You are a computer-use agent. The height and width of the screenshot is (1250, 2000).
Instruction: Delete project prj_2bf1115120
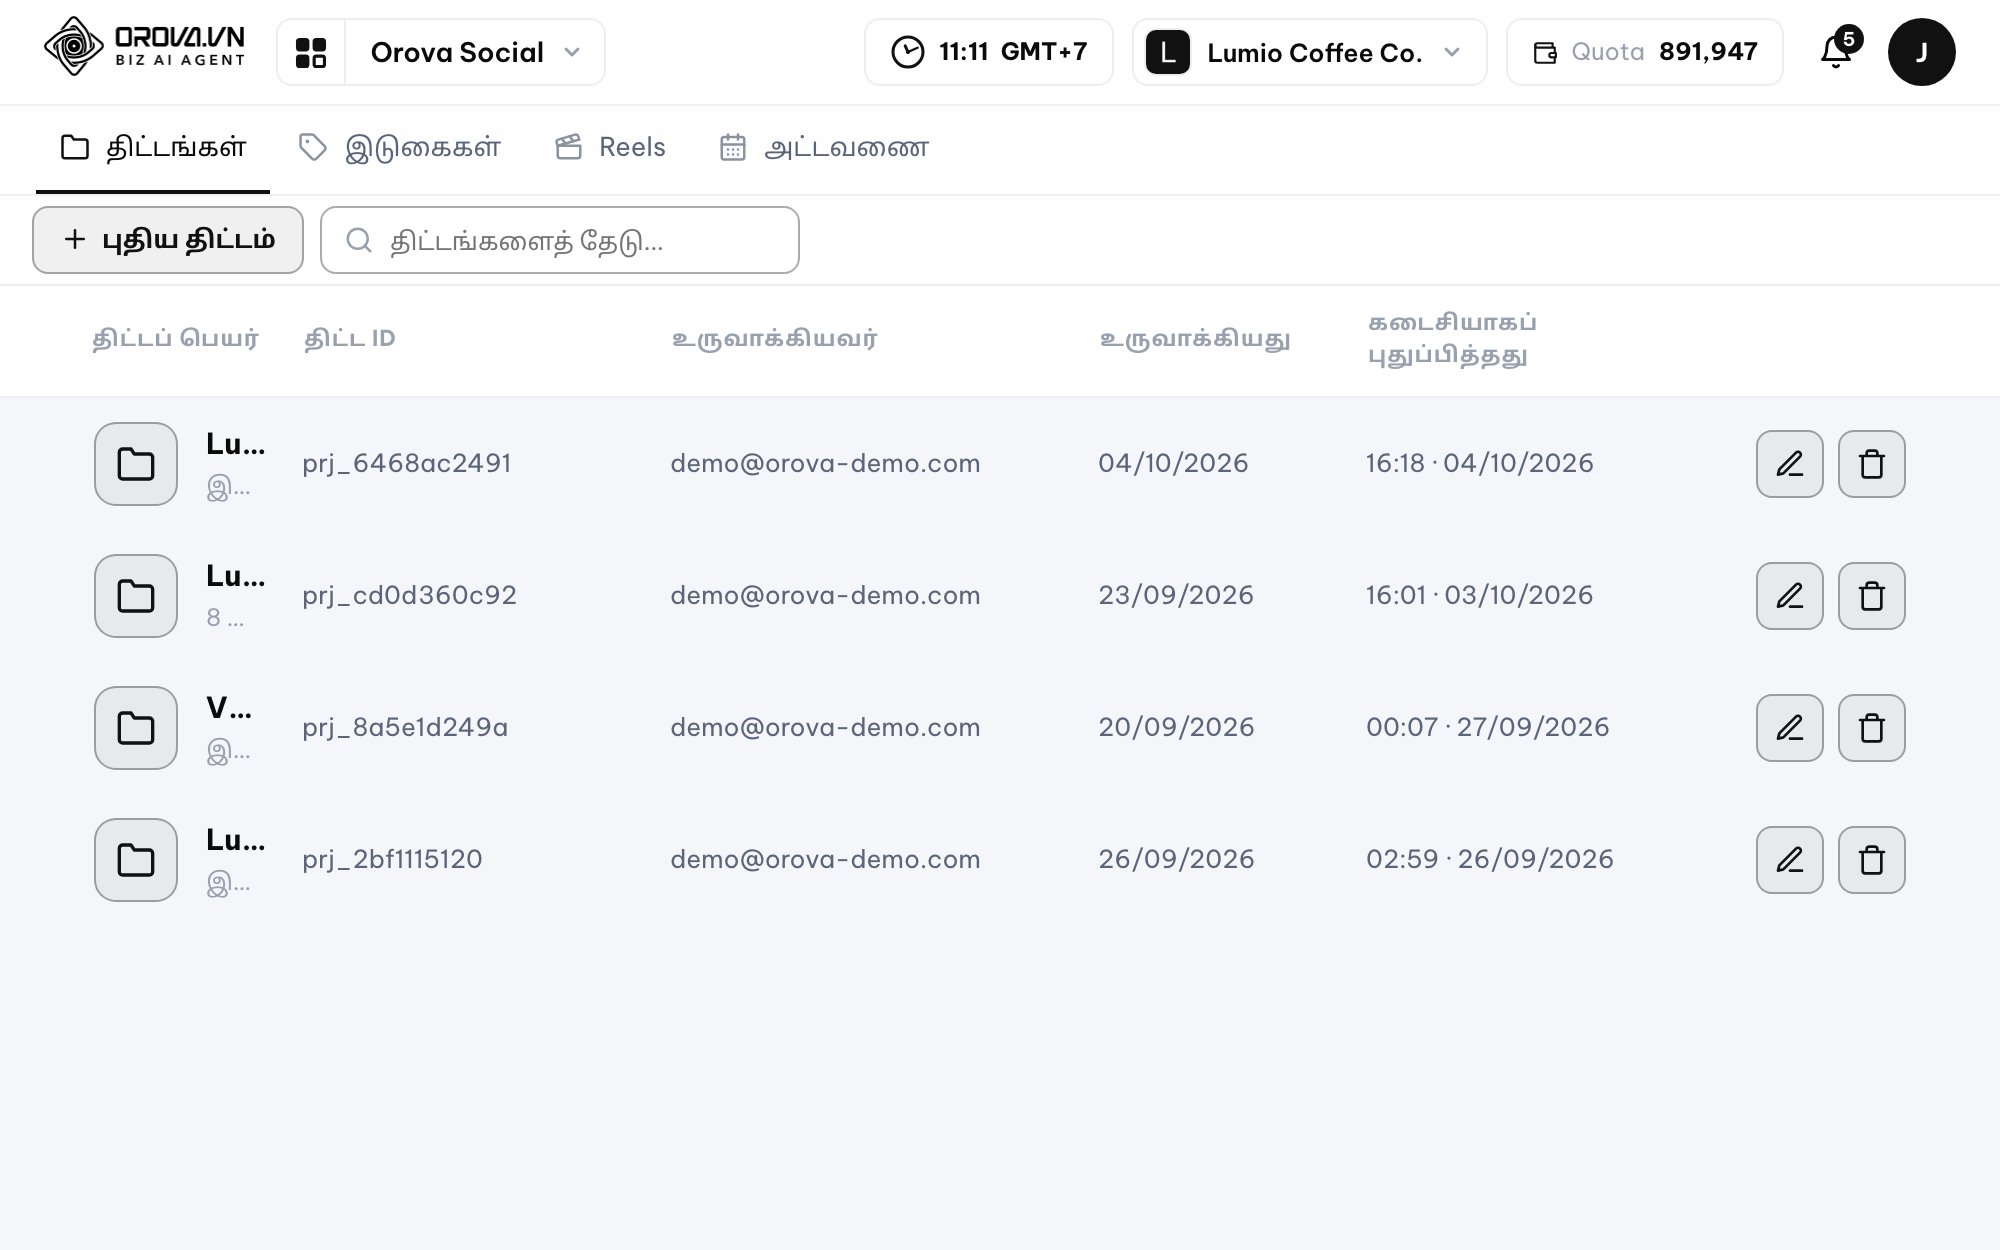[1872, 860]
